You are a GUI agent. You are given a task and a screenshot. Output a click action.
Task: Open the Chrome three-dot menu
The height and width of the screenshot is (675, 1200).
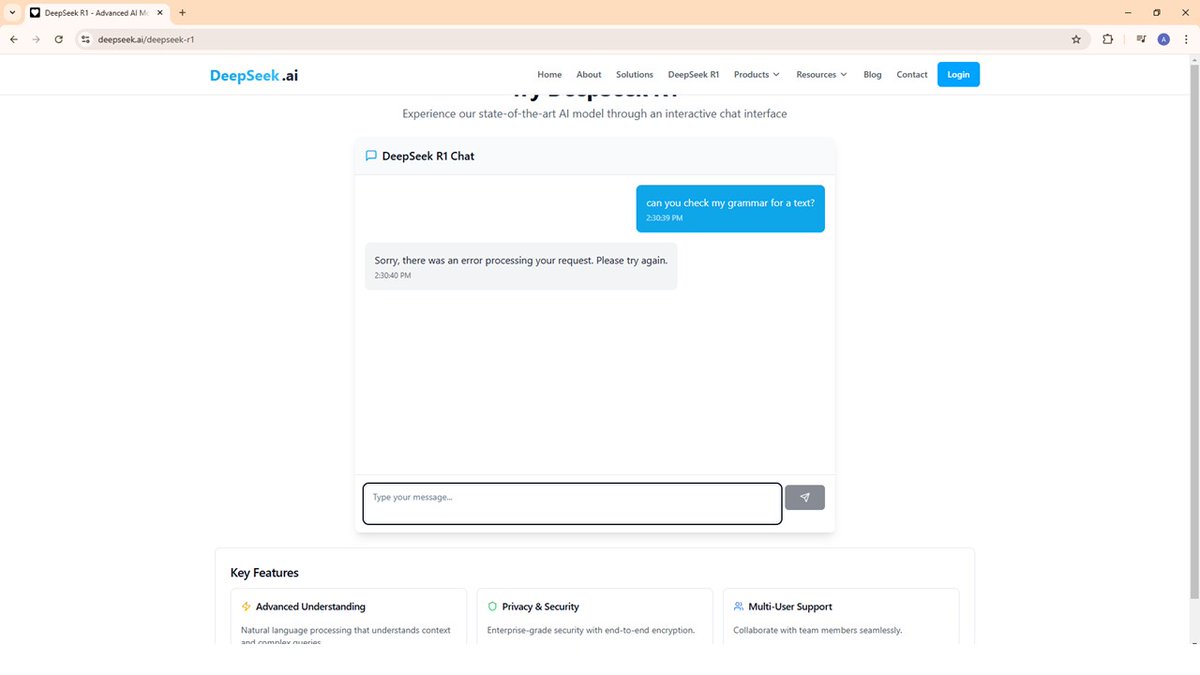(1185, 39)
